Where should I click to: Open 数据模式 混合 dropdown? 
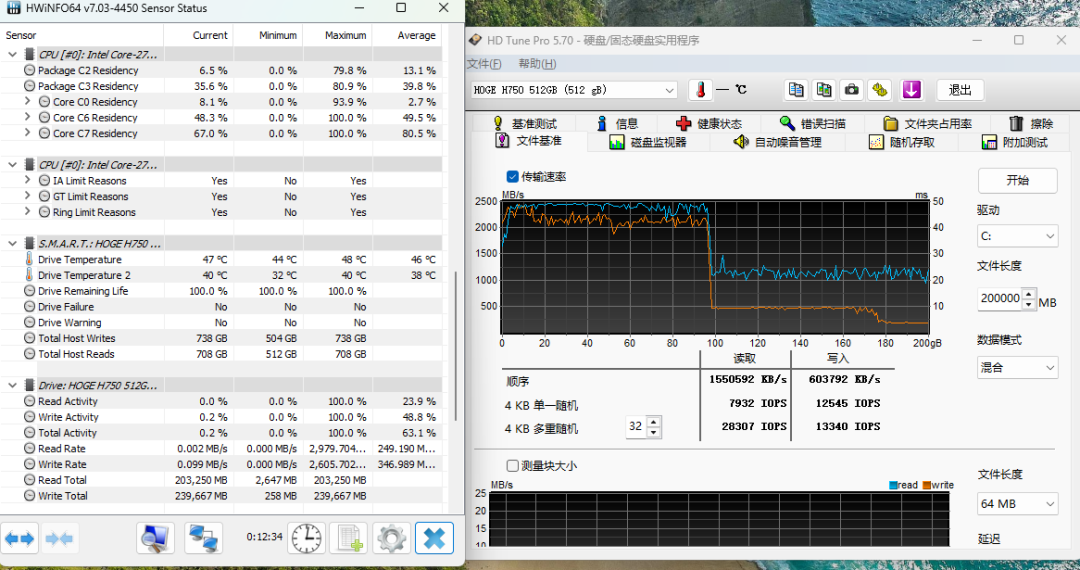(1017, 368)
